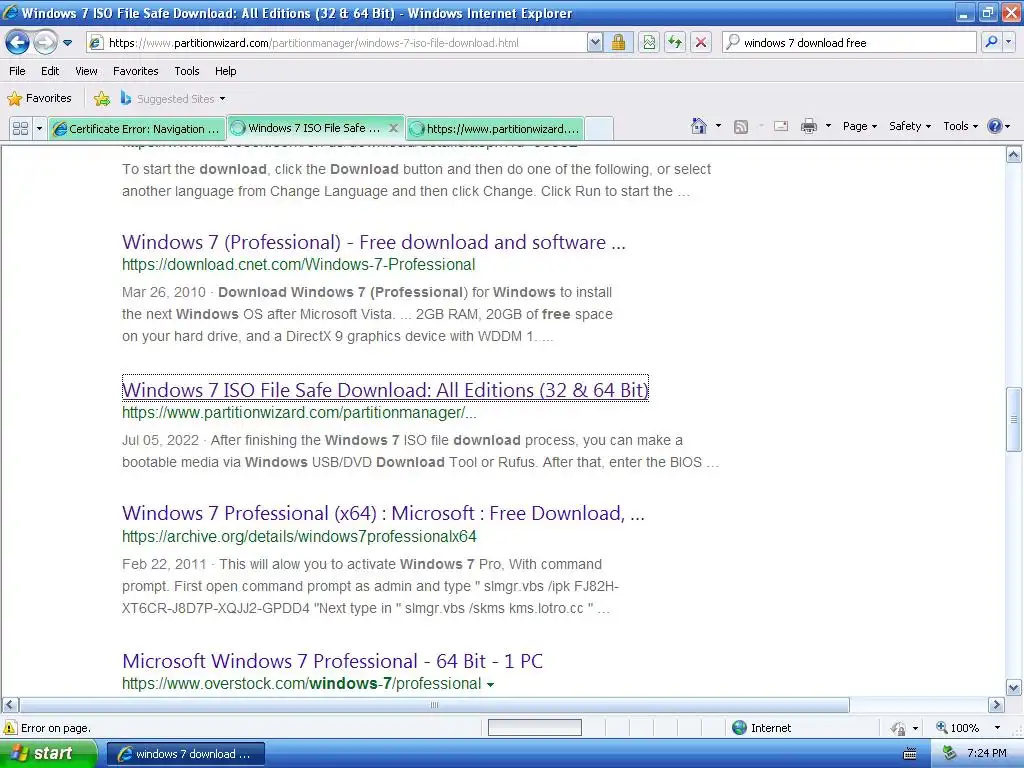Expand the zoom level dropdown arrow
This screenshot has height=768, width=1024.
coord(997,728)
